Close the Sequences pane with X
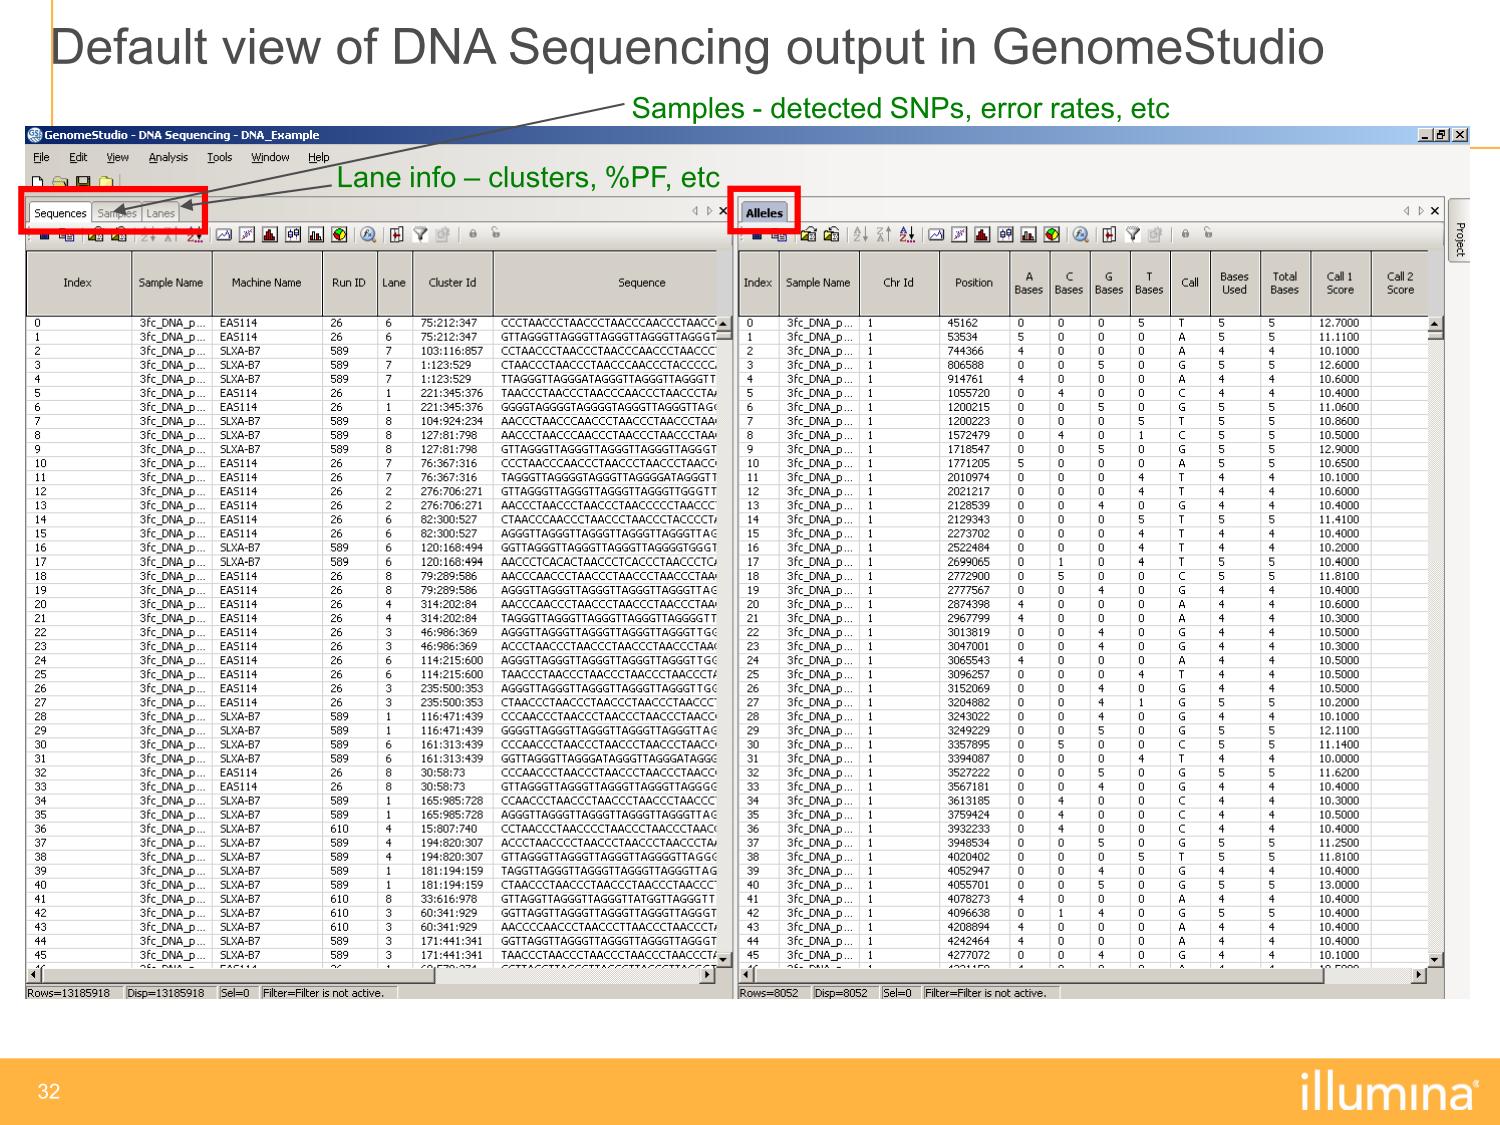Viewport: 1500px width, 1125px height. (723, 211)
